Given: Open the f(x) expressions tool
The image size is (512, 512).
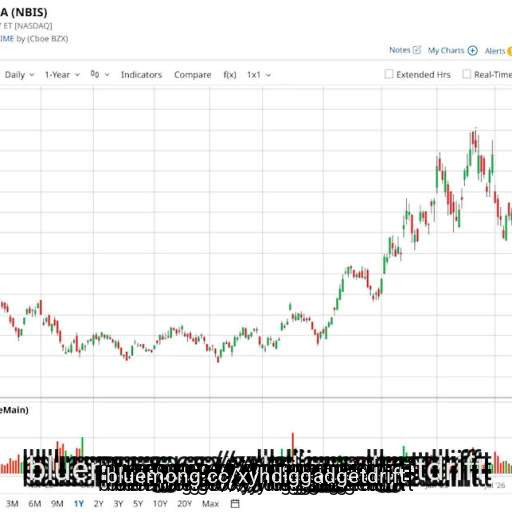Looking at the screenshot, I should pos(230,75).
